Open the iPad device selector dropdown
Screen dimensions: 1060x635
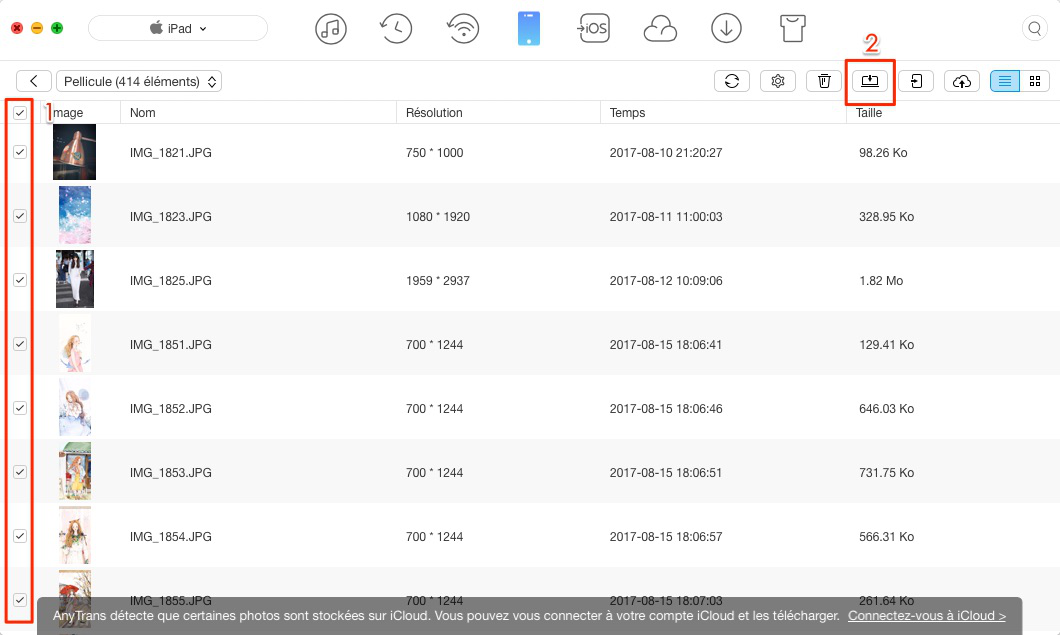pyautogui.click(x=178, y=28)
